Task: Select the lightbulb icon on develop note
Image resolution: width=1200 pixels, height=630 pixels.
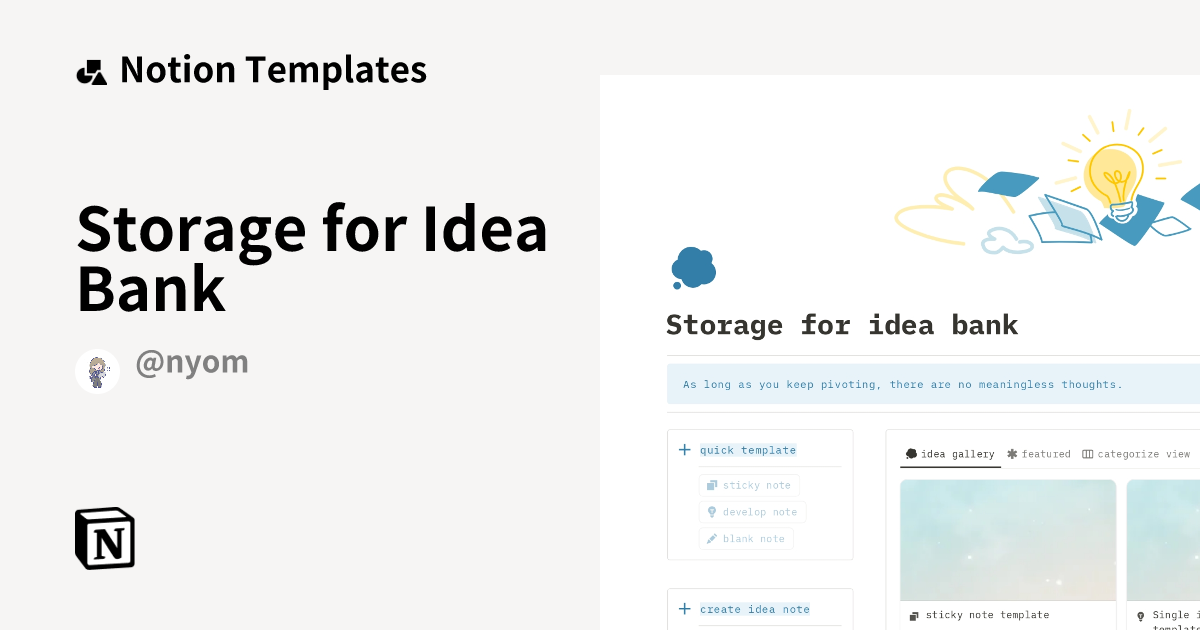Action: [711, 512]
